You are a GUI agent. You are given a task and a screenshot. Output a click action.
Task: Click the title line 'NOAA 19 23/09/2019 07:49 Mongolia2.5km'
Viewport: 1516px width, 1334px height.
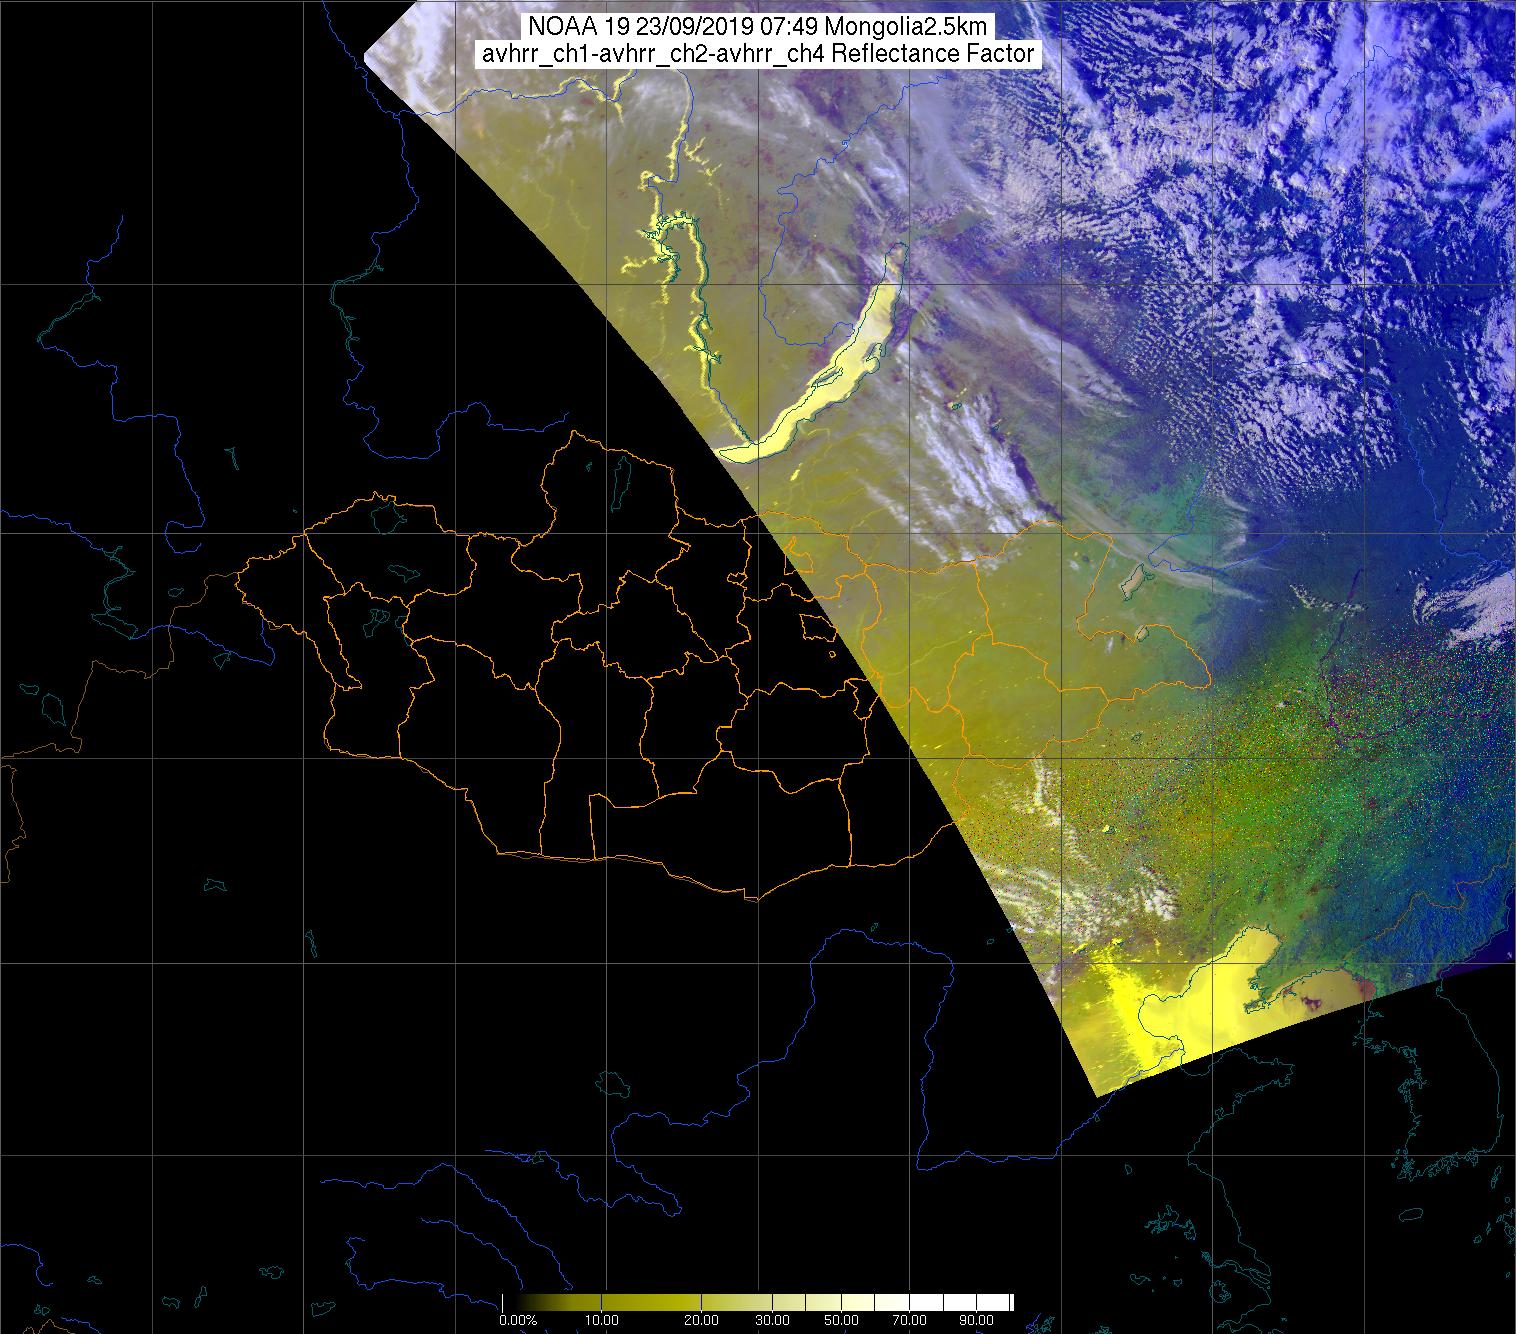756,26
